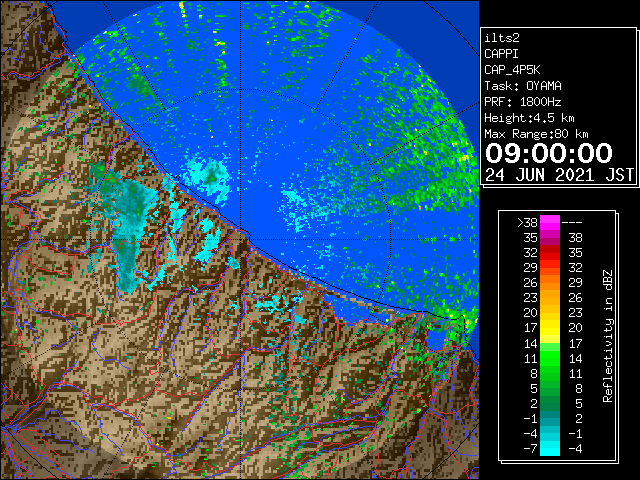This screenshot has height=480, width=640.
Task: Click the cyan swatch at -7 dBZ level
Action: tap(550, 448)
